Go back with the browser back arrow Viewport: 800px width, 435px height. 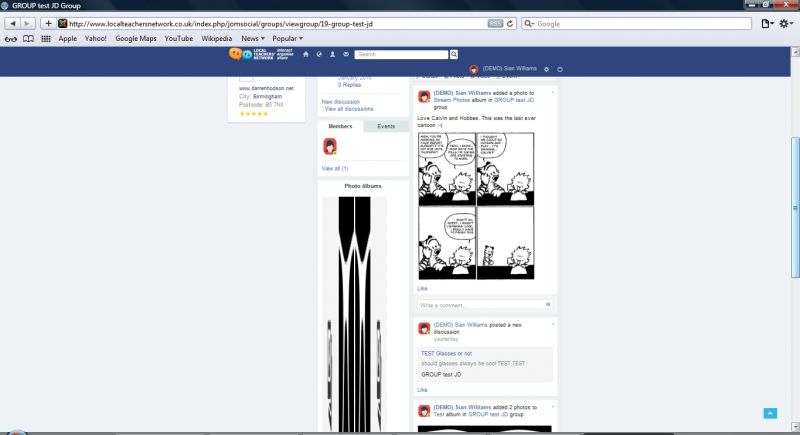[x=13, y=23]
